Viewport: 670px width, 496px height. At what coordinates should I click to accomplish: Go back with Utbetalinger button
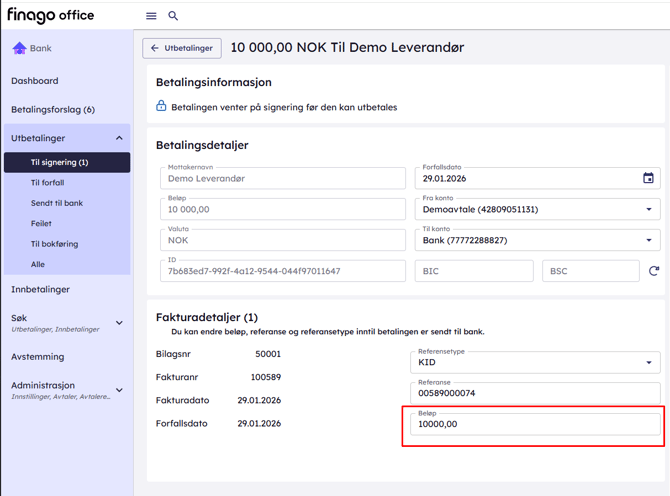click(x=182, y=48)
